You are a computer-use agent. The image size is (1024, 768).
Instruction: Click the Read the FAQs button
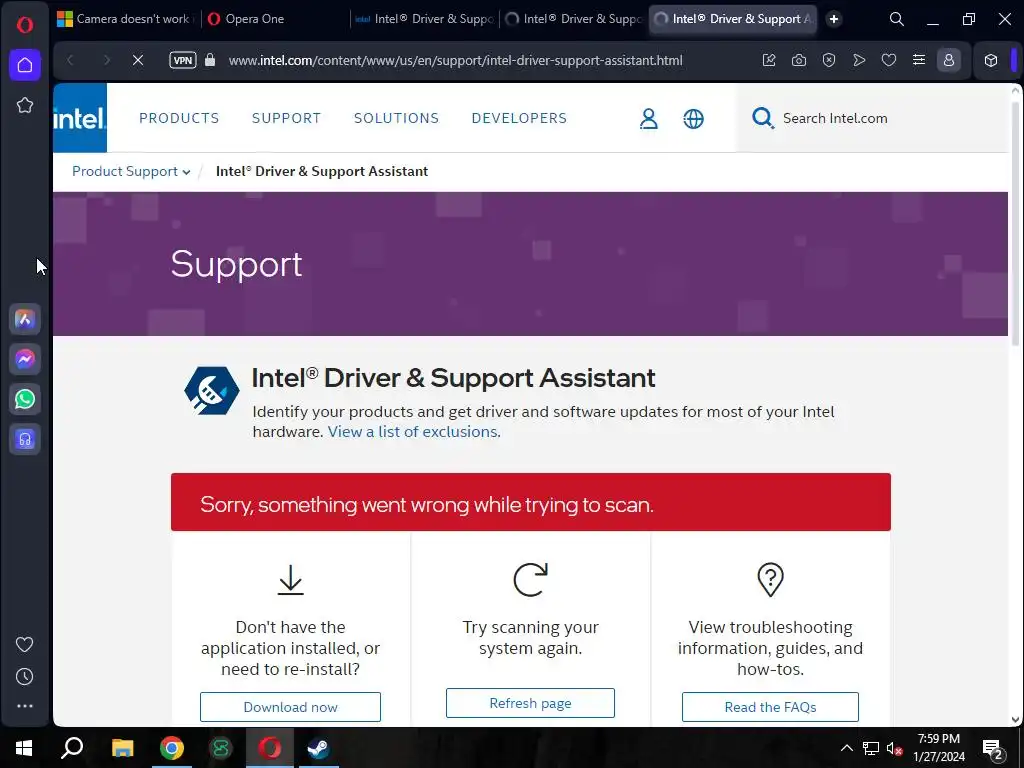click(771, 707)
